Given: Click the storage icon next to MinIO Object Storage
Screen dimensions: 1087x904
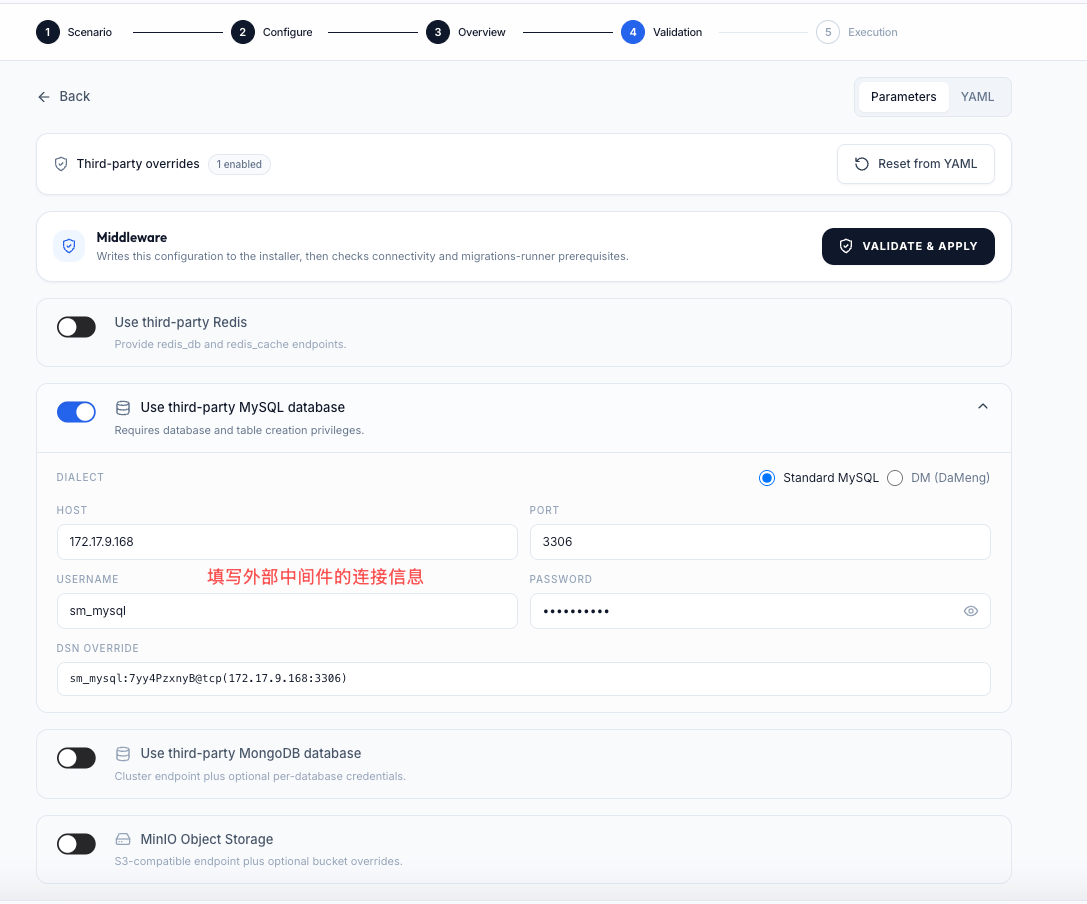Looking at the screenshot, I should [x=123, y=840].
